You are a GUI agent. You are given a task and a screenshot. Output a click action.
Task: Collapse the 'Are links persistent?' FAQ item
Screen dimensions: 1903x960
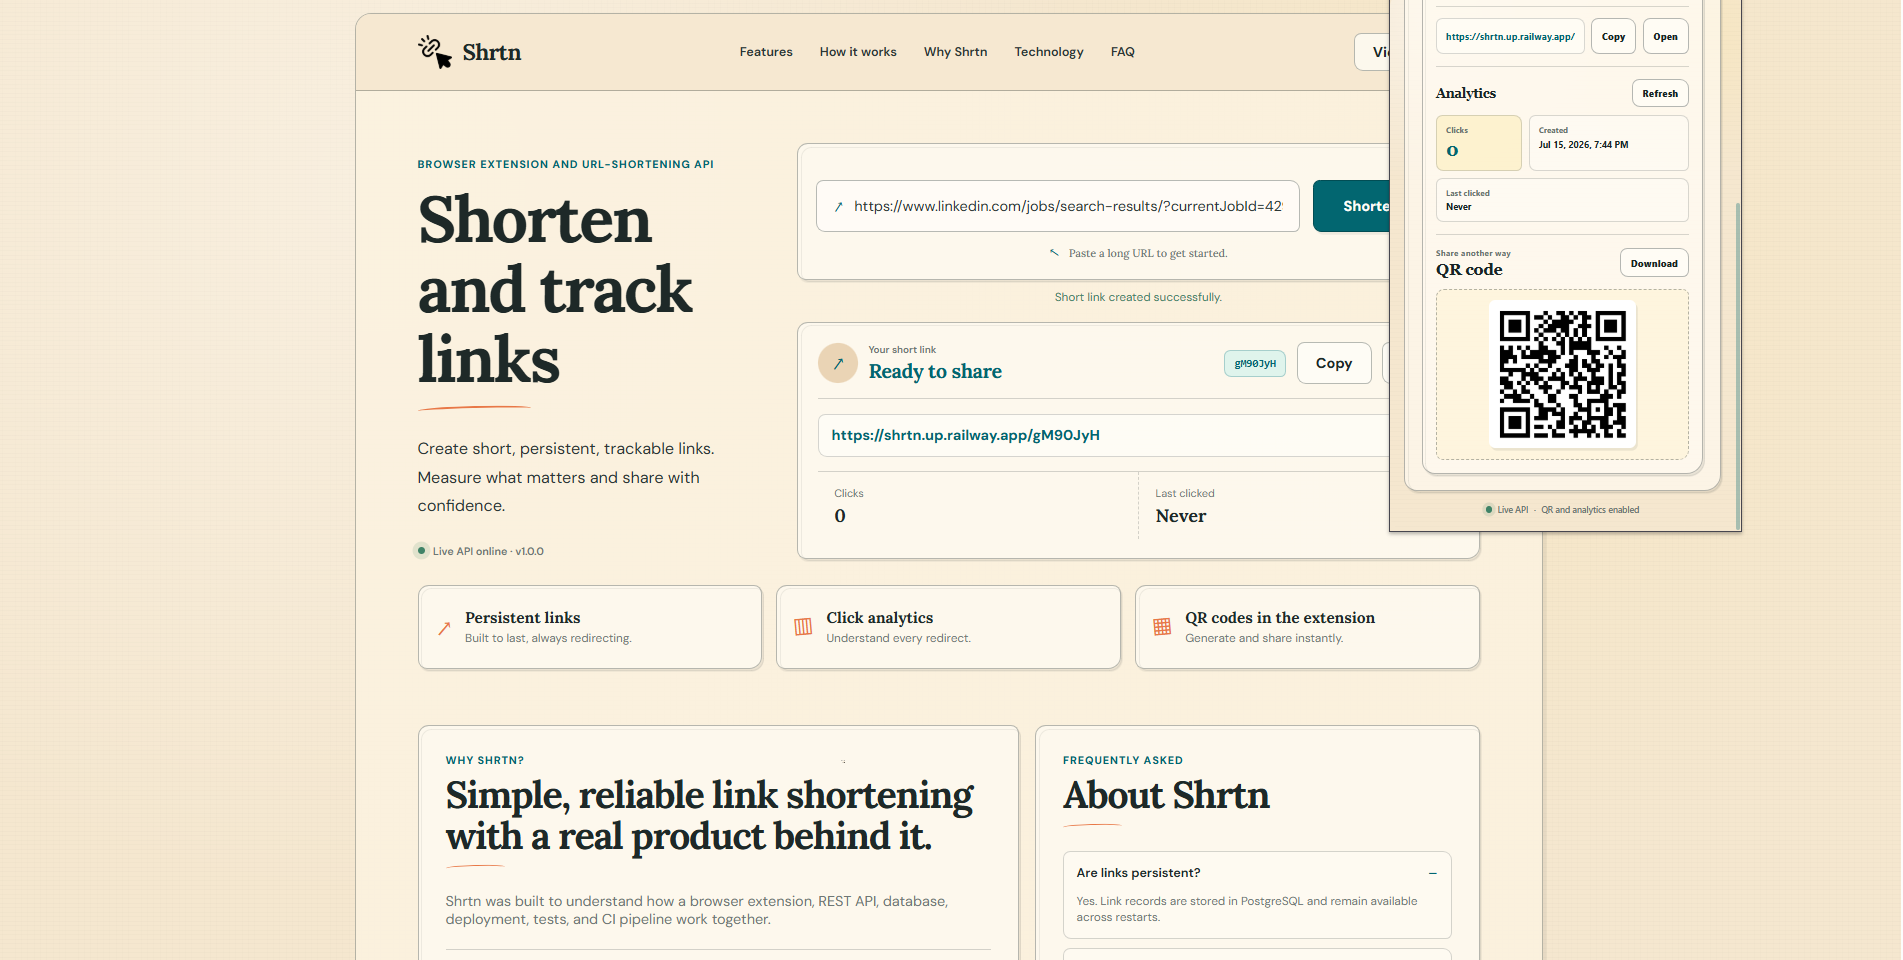click(x=1433, y=873)
